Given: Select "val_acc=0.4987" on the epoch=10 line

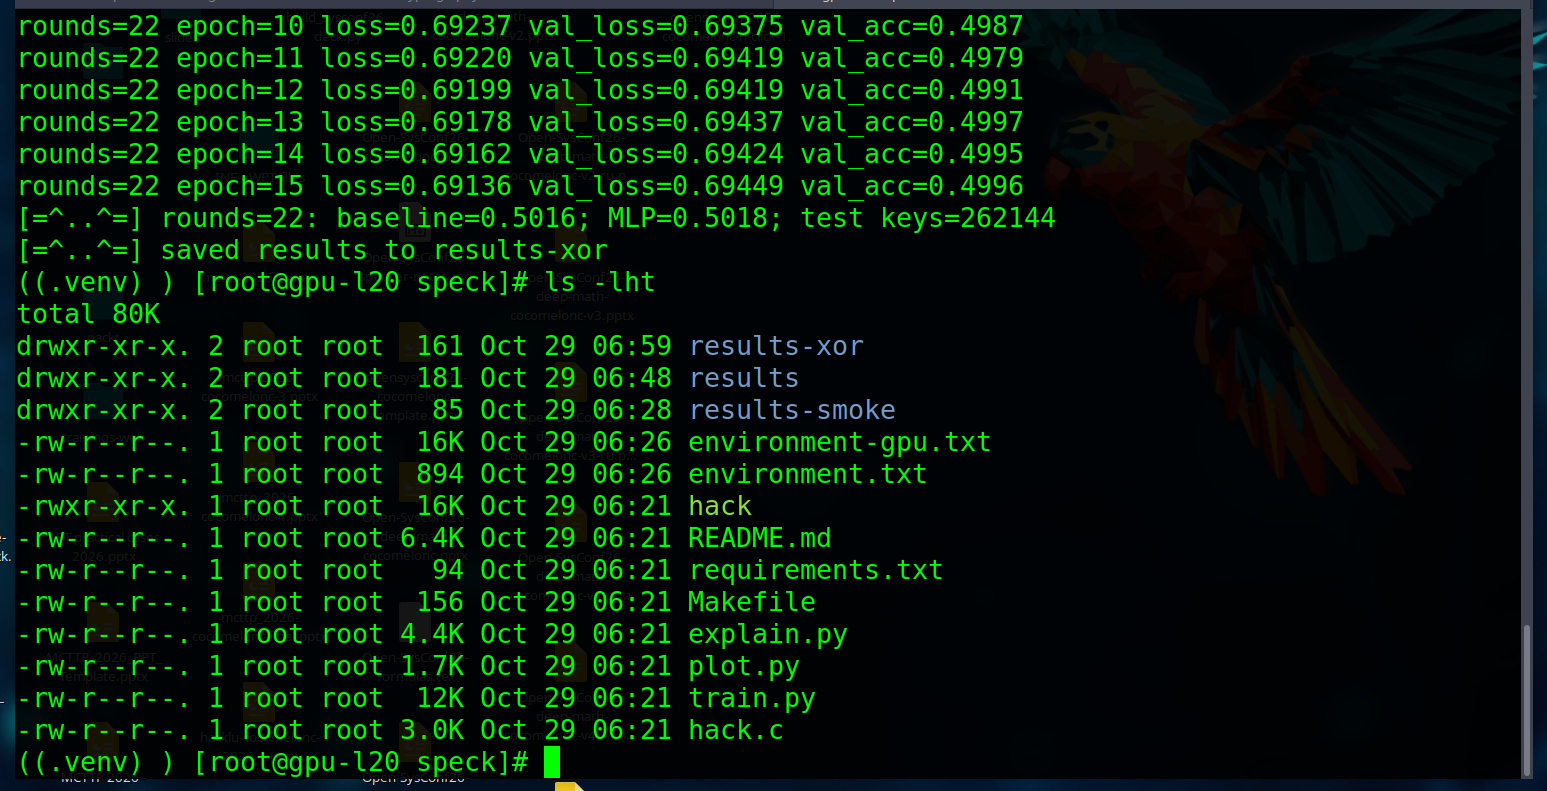Looking at the screenshot, I should point(912,26).
